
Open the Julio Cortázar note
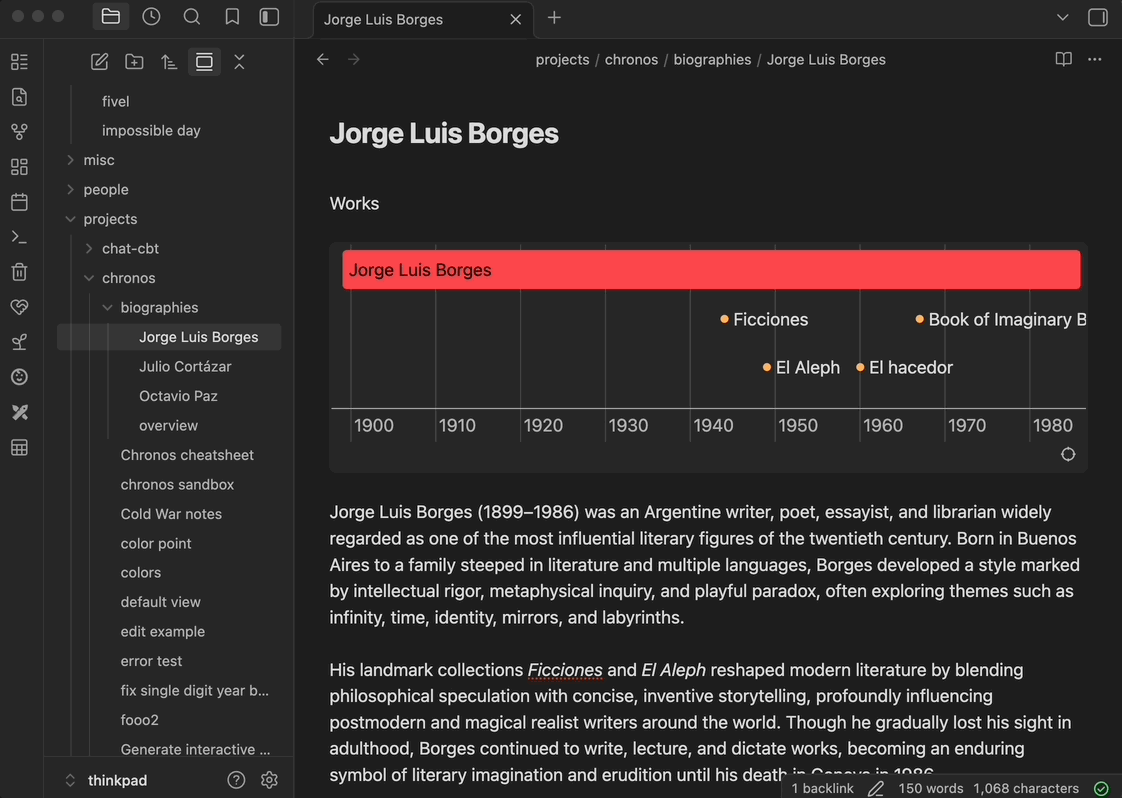tap(185, 366)
